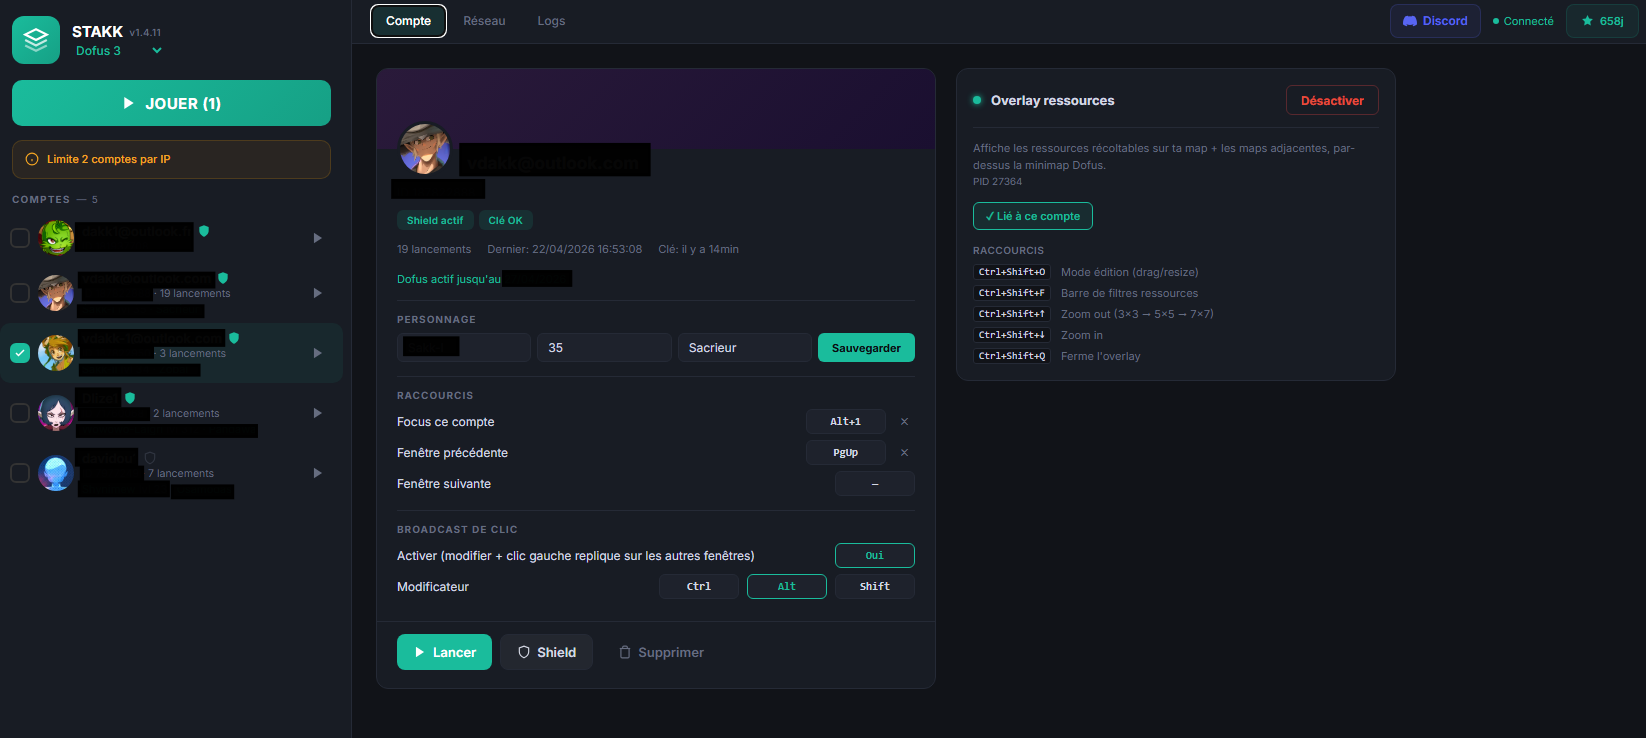The image size is (1646, 738).
Task: Click the Connecté status indicator
Action: (x=1523, y=21)
